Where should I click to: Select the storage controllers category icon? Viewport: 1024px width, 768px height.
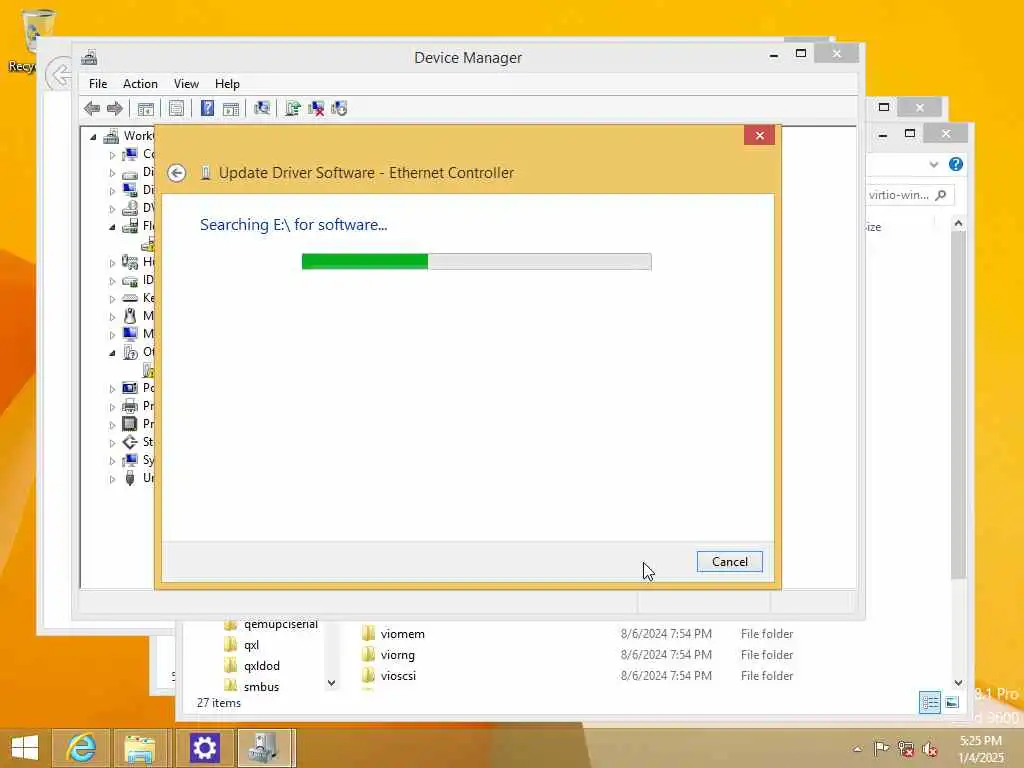130,442
